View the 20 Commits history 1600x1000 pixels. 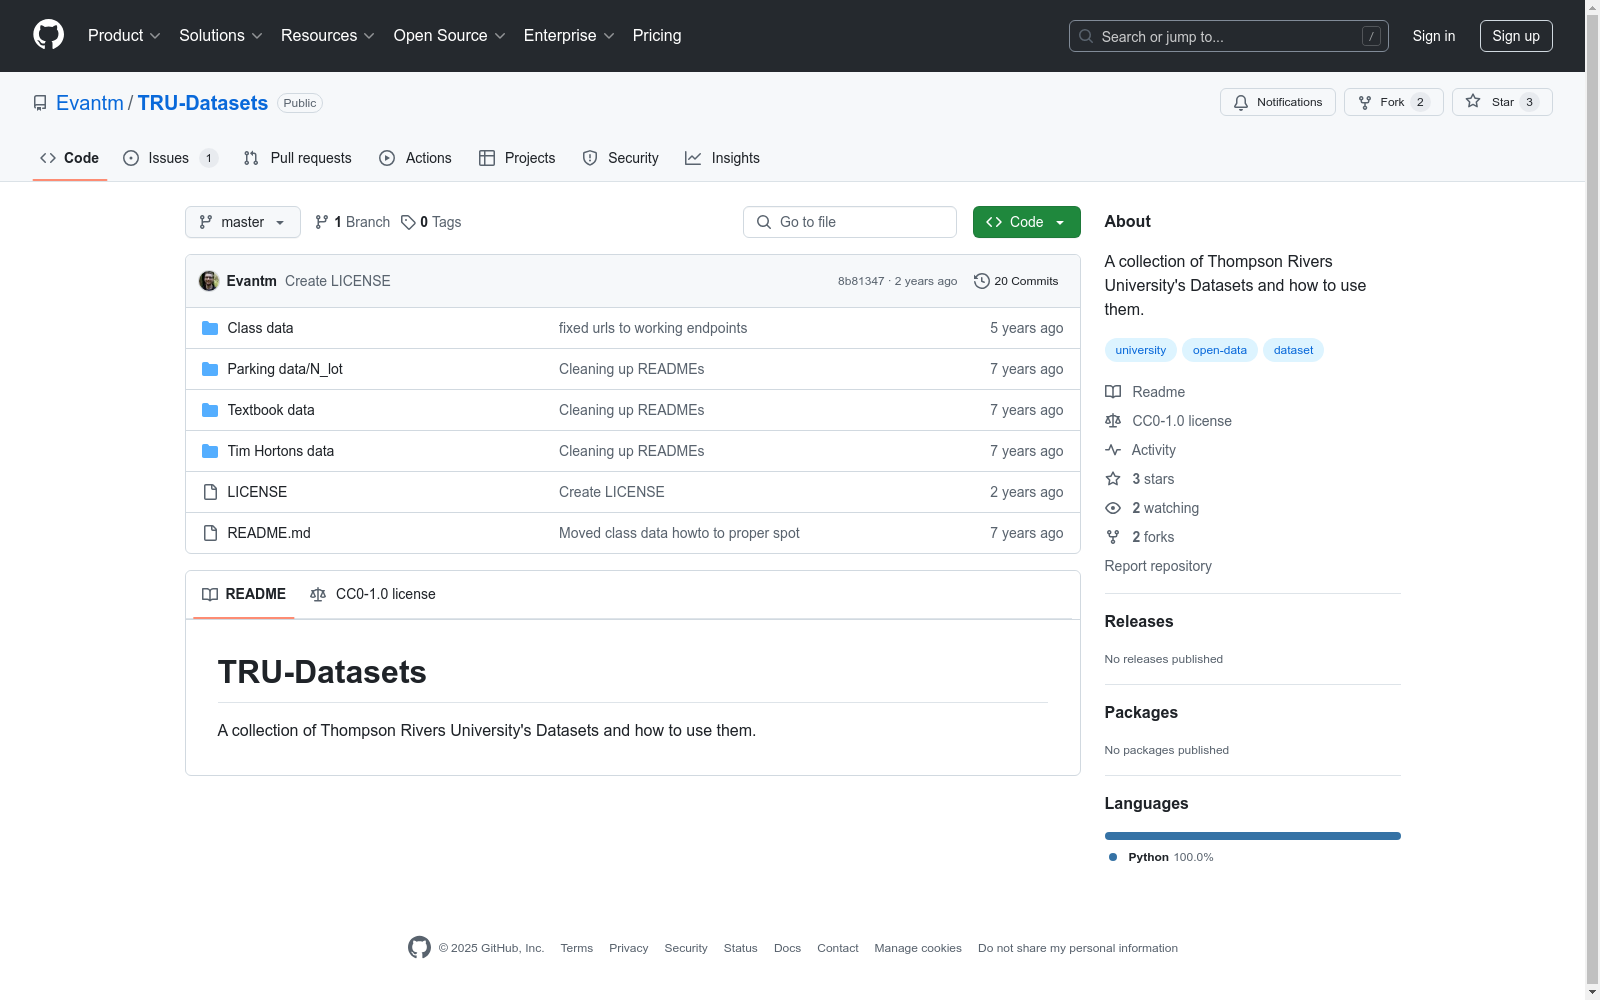[1016, 281]
